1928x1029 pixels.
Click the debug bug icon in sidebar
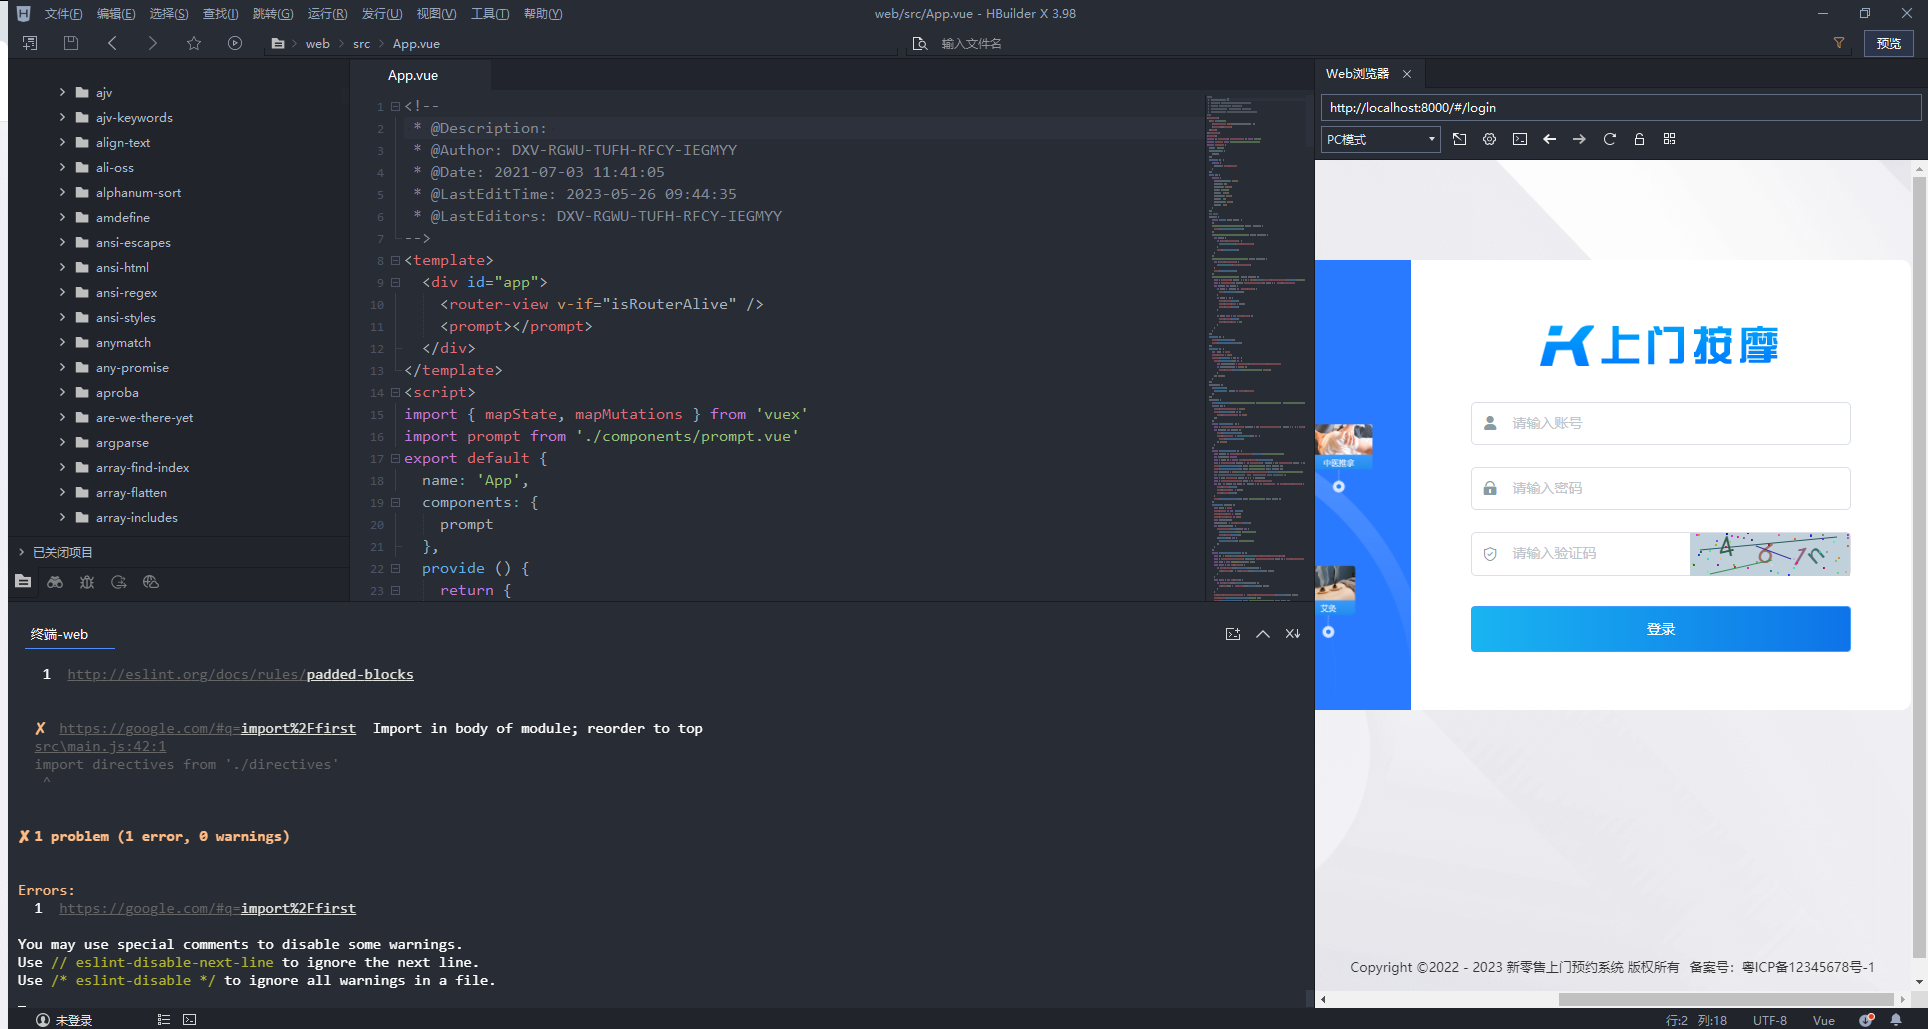[87, 582]
